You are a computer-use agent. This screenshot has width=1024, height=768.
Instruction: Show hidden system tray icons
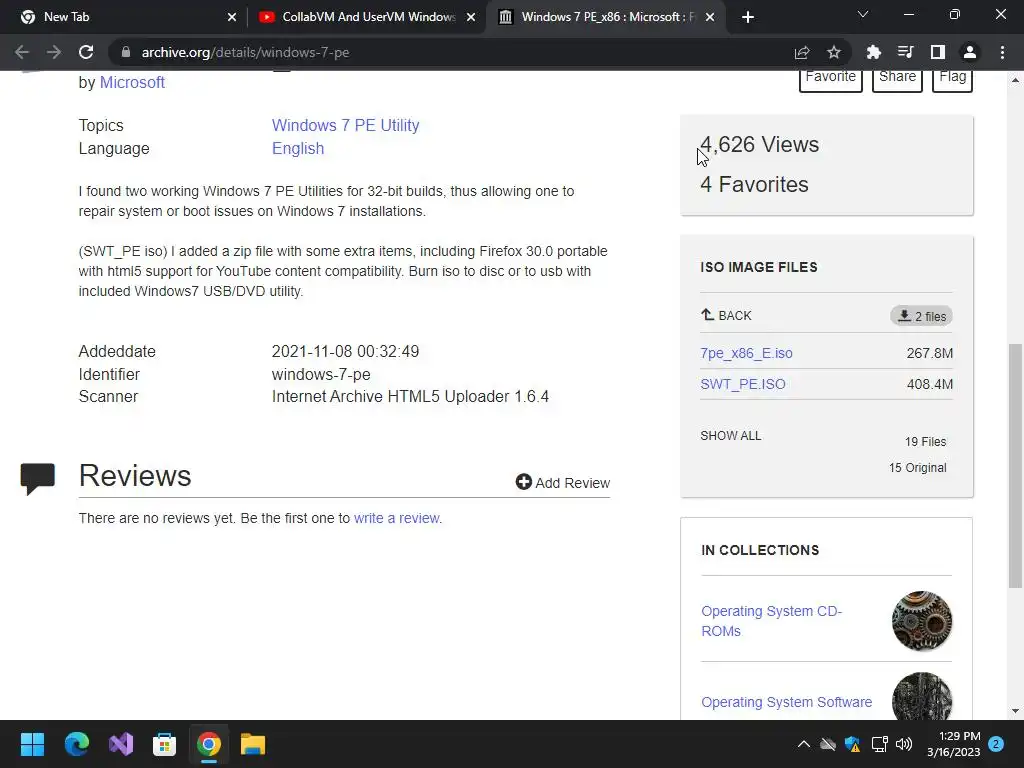point(804,744)
